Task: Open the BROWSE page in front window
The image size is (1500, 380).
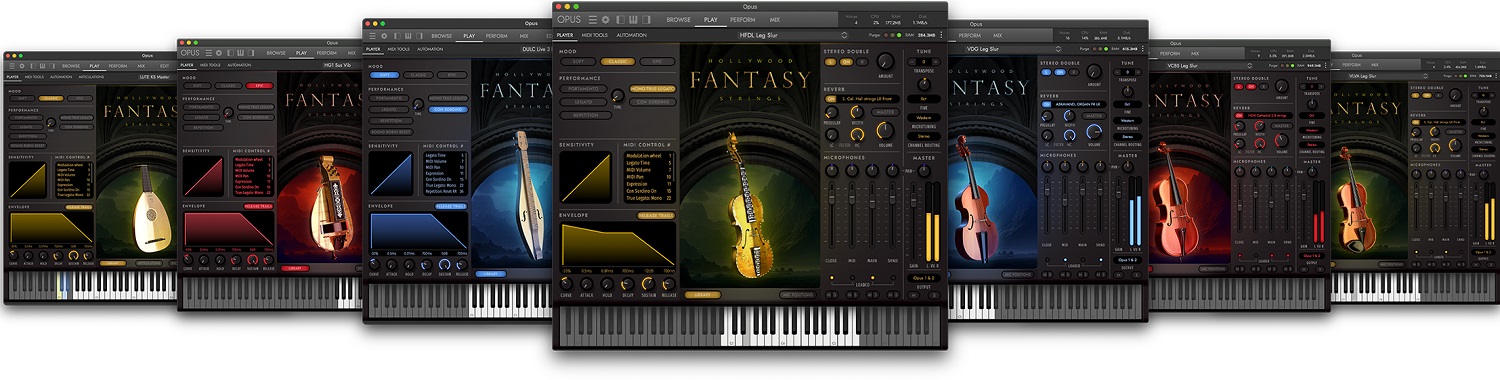Action: [x=678, y=19]
